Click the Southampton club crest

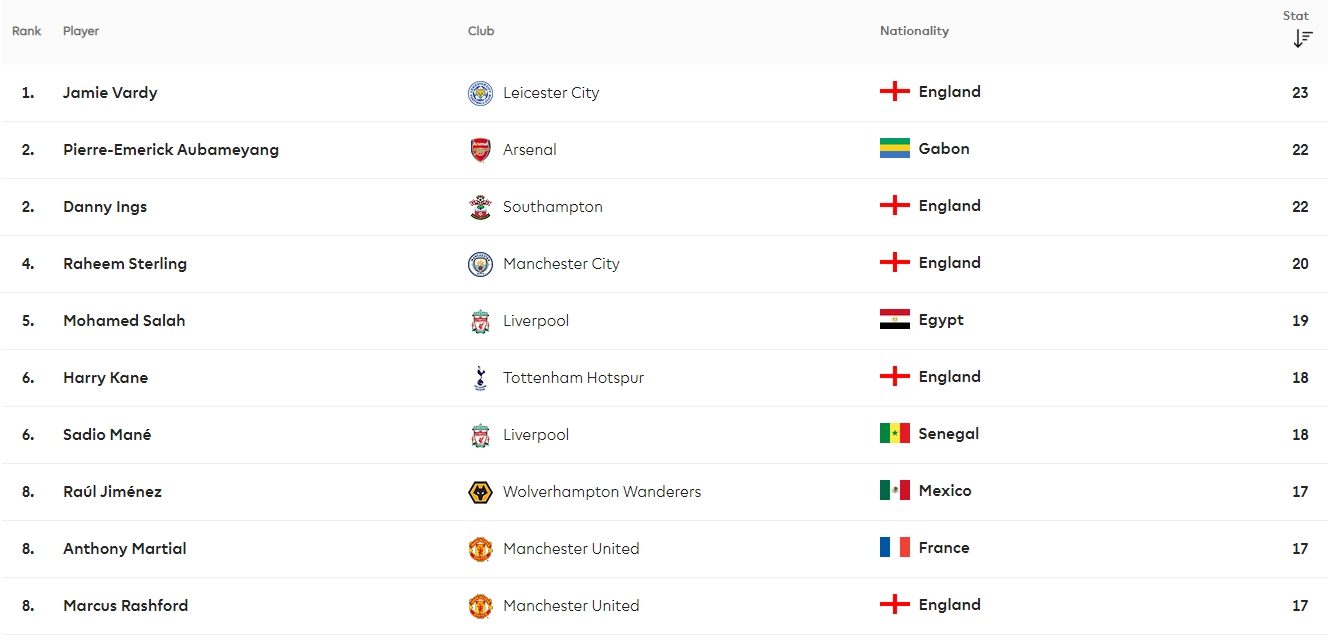(x=480, y=207)
